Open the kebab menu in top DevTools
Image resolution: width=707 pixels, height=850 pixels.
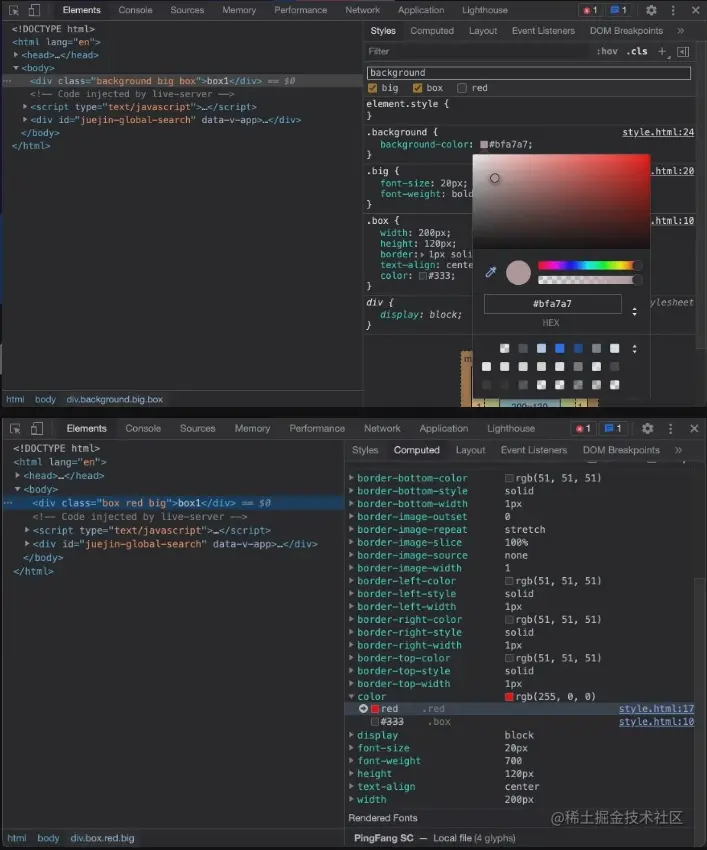(673, 10)
